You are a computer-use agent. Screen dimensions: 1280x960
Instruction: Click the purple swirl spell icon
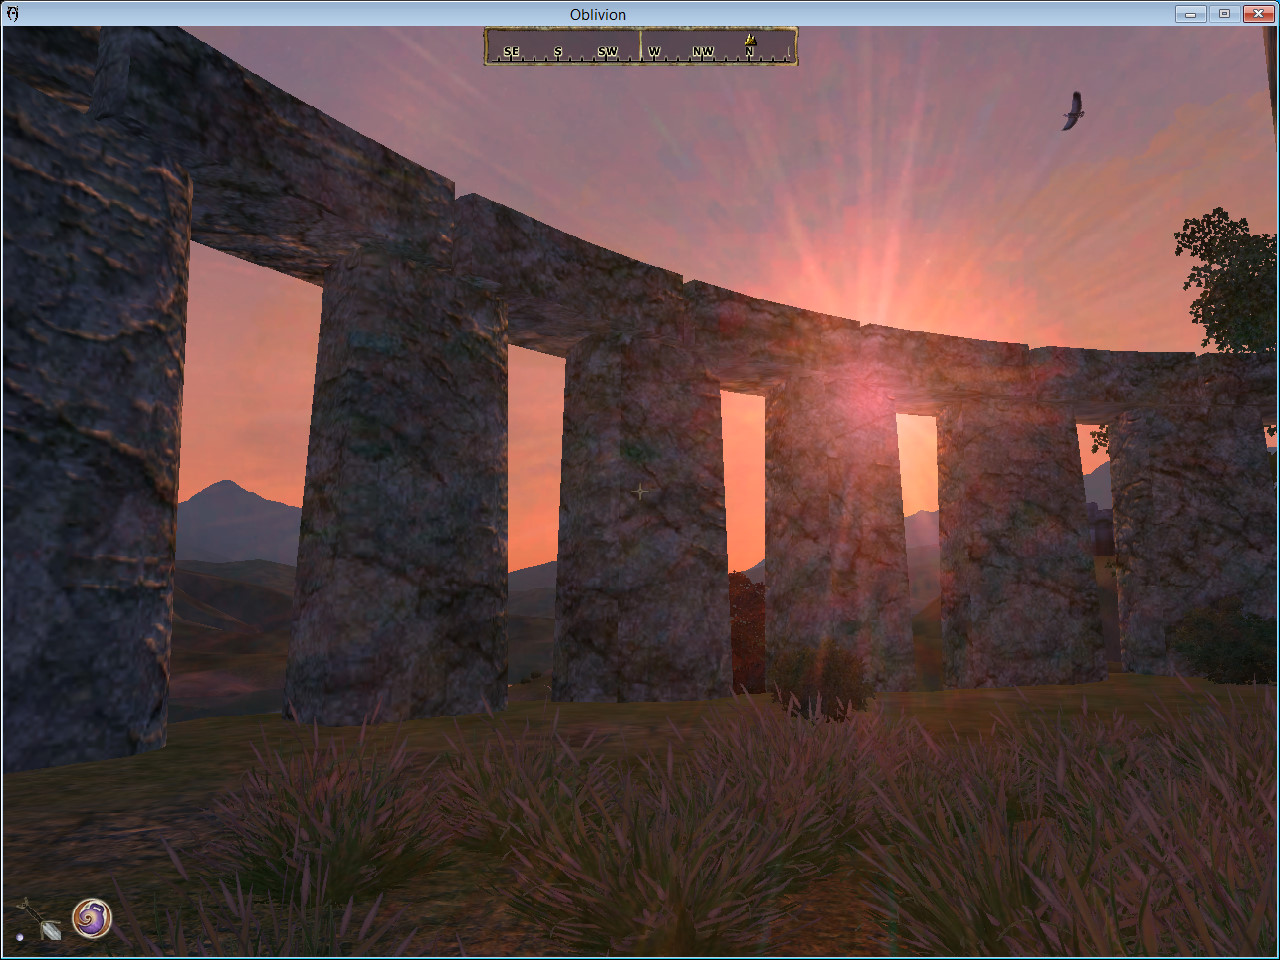pos(92,918)
